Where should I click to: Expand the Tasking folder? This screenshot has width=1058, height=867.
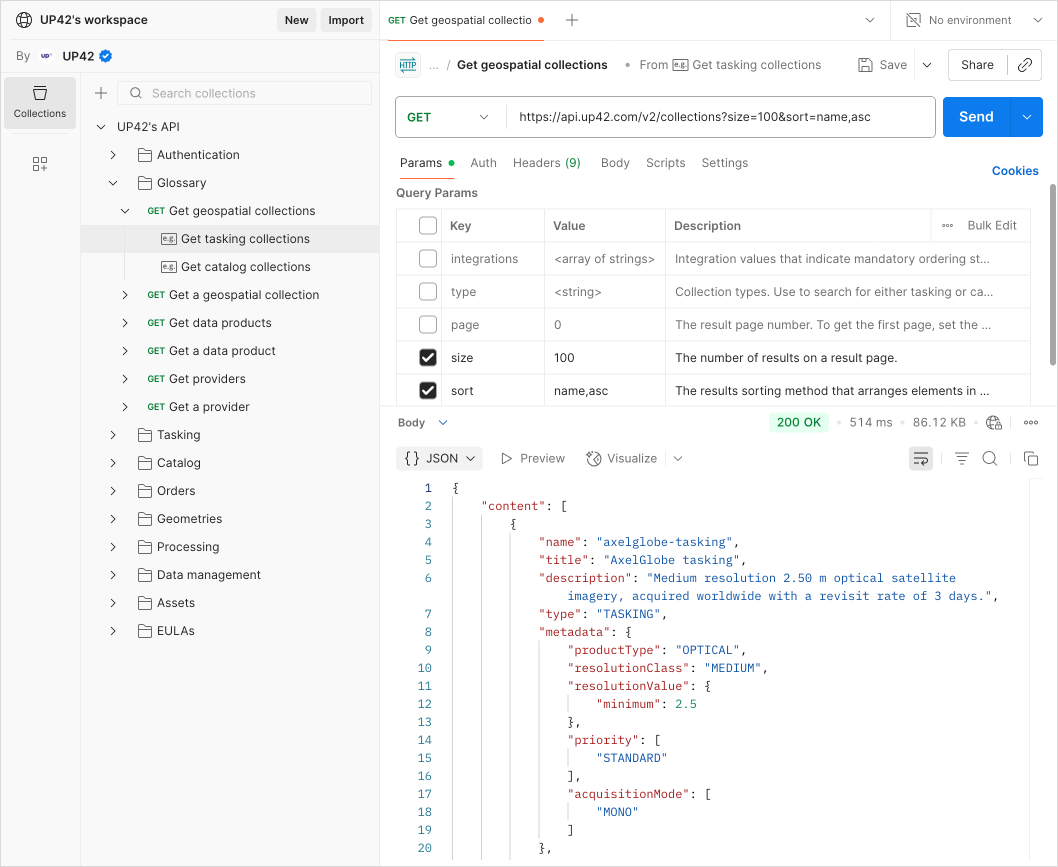pos(113,435)
